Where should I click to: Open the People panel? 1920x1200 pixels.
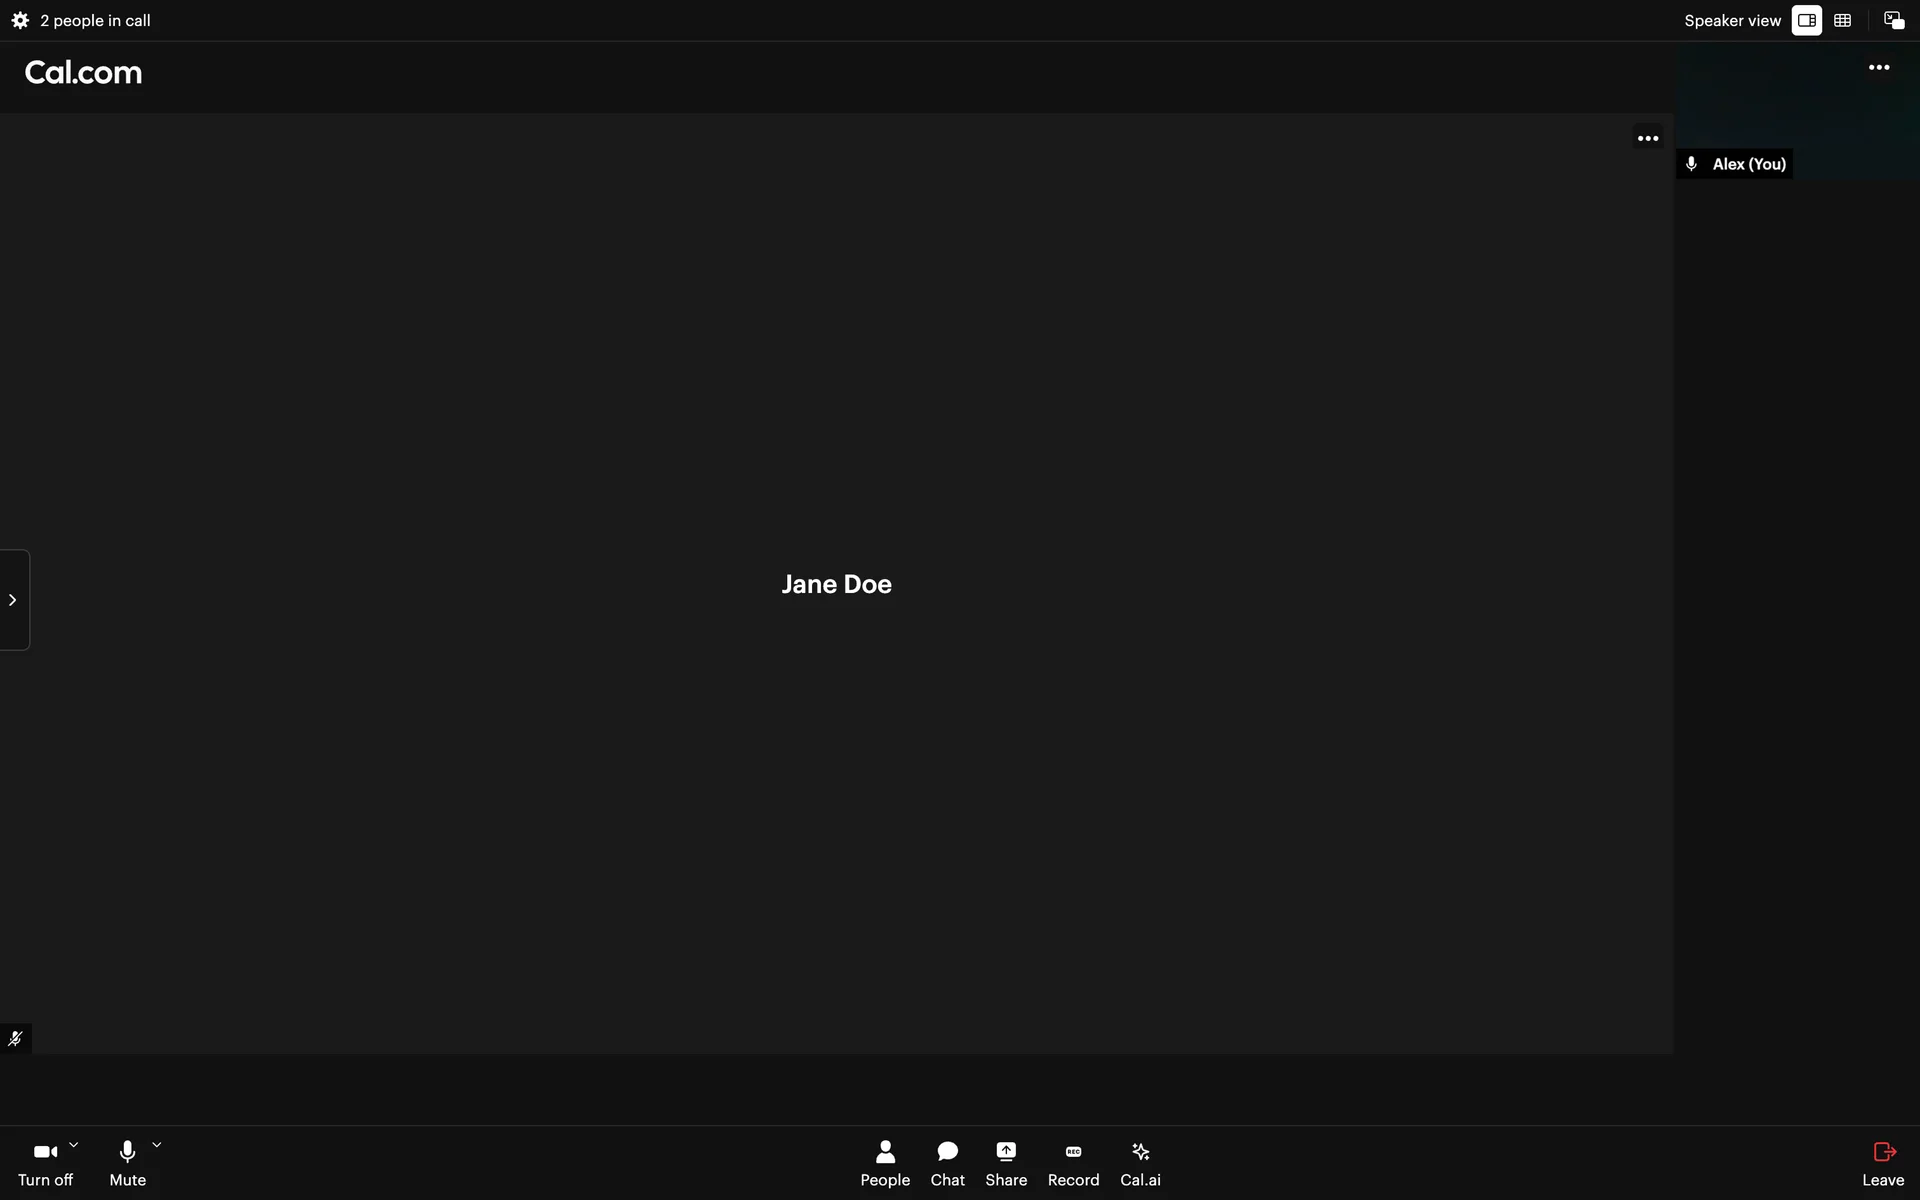[x=885, y=1163]
